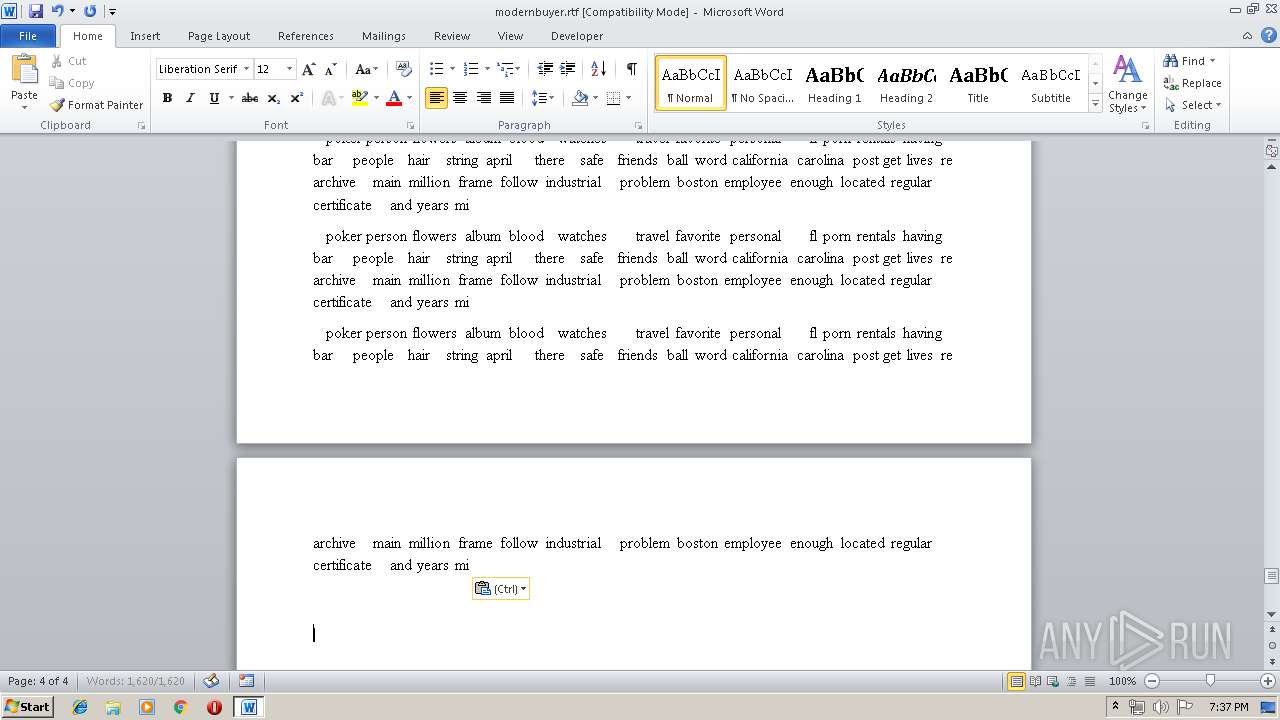
Task: Click the proofing errors icon in status bar
Action: click(x=211, y=681)
